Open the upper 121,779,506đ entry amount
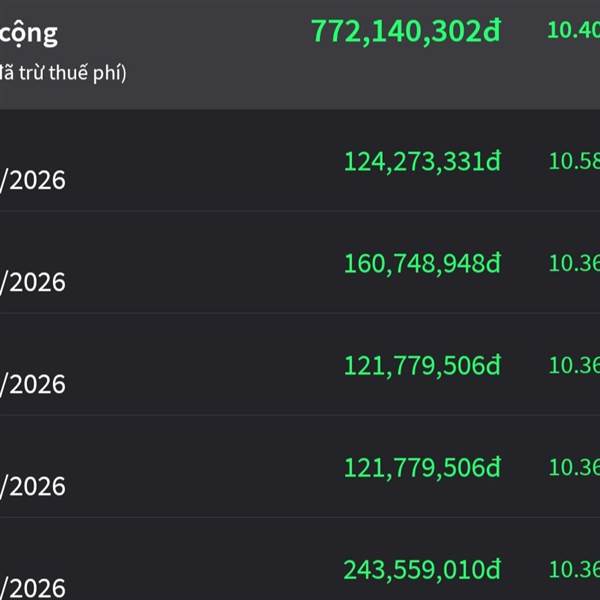 (422, 365)
